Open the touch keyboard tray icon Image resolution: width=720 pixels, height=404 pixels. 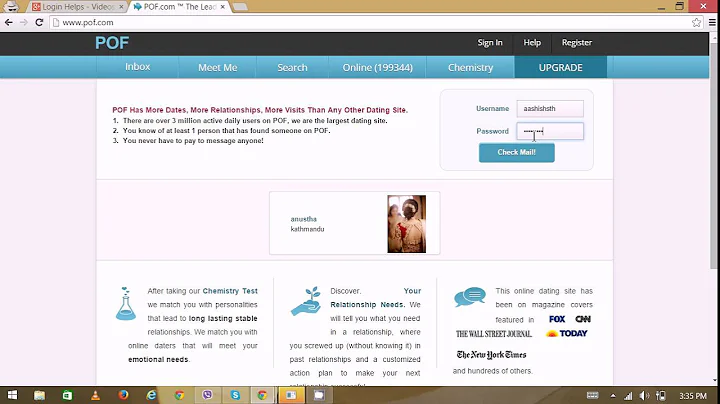592,395
